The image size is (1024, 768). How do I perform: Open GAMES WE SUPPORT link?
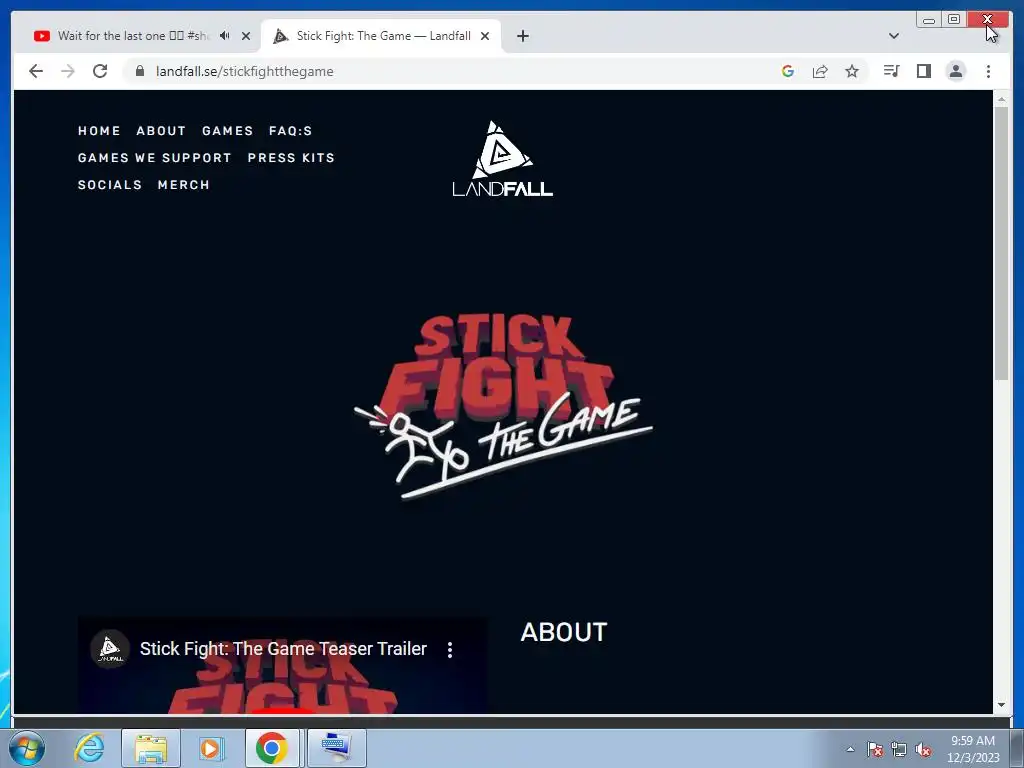click(155, 158)
